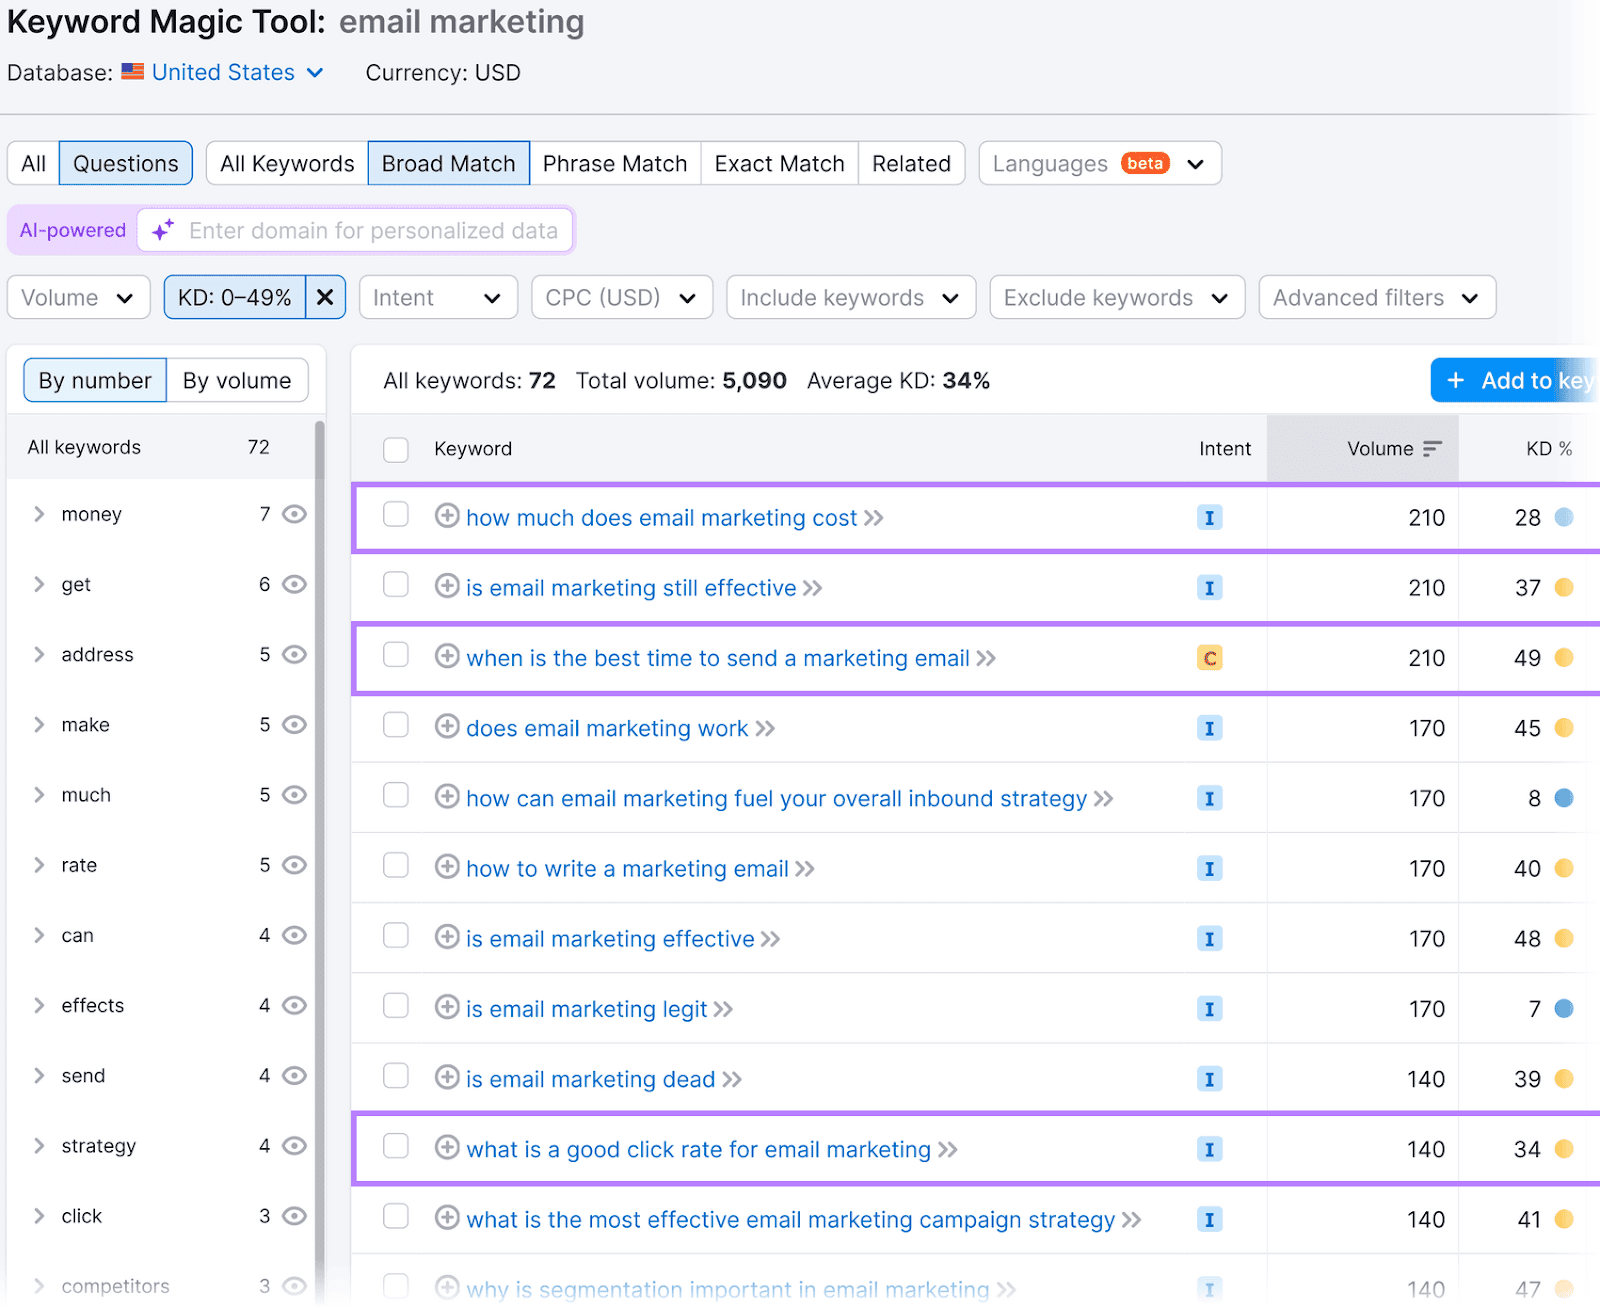Switch to the Phrase Match tab

click(x=614, y=163)
